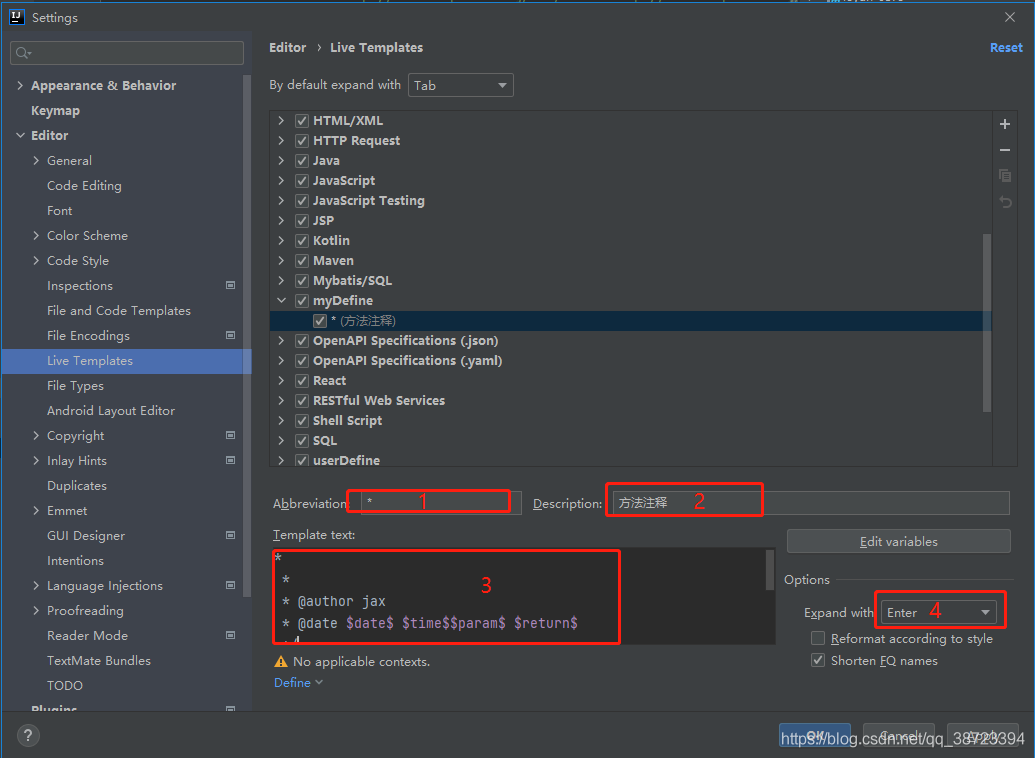Click the project-level icon next to GUI Designer
1035x758 pixels.
pos(230,535)
